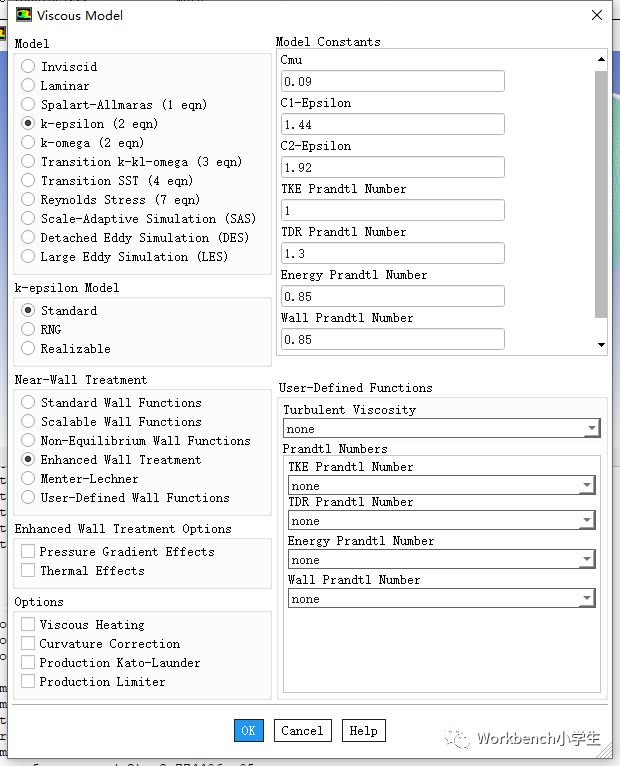Viewport: 620px width, 766px height.
Task: Choose Realizable k-epsilon model
Action: 28,348
